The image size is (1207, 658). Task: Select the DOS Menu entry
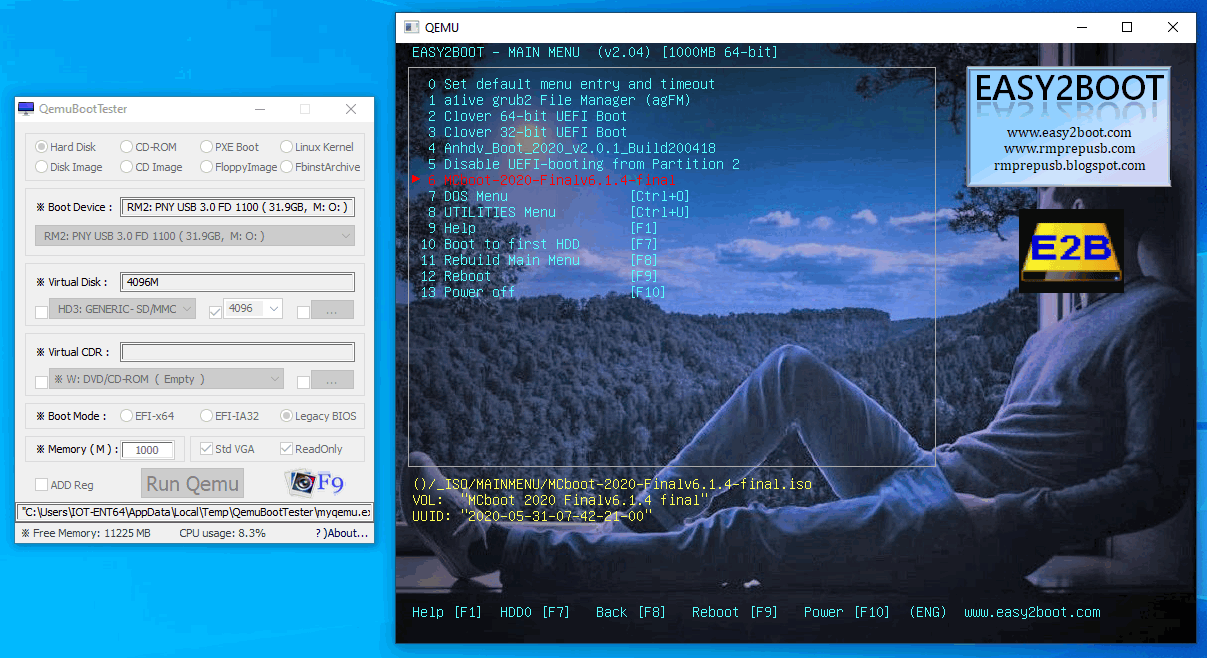(x=558, y=196)
